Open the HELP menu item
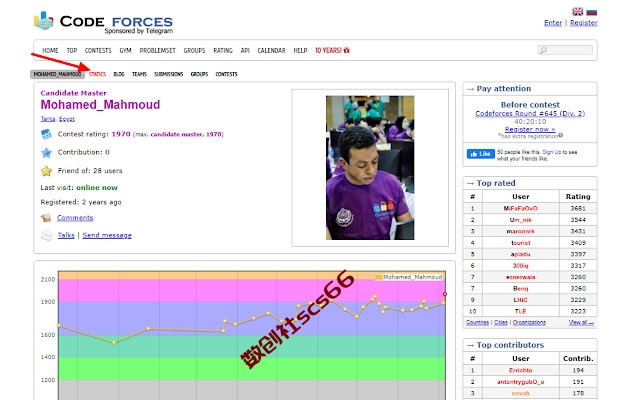Viewport: 640px width, 400px height. coord(300,51)
